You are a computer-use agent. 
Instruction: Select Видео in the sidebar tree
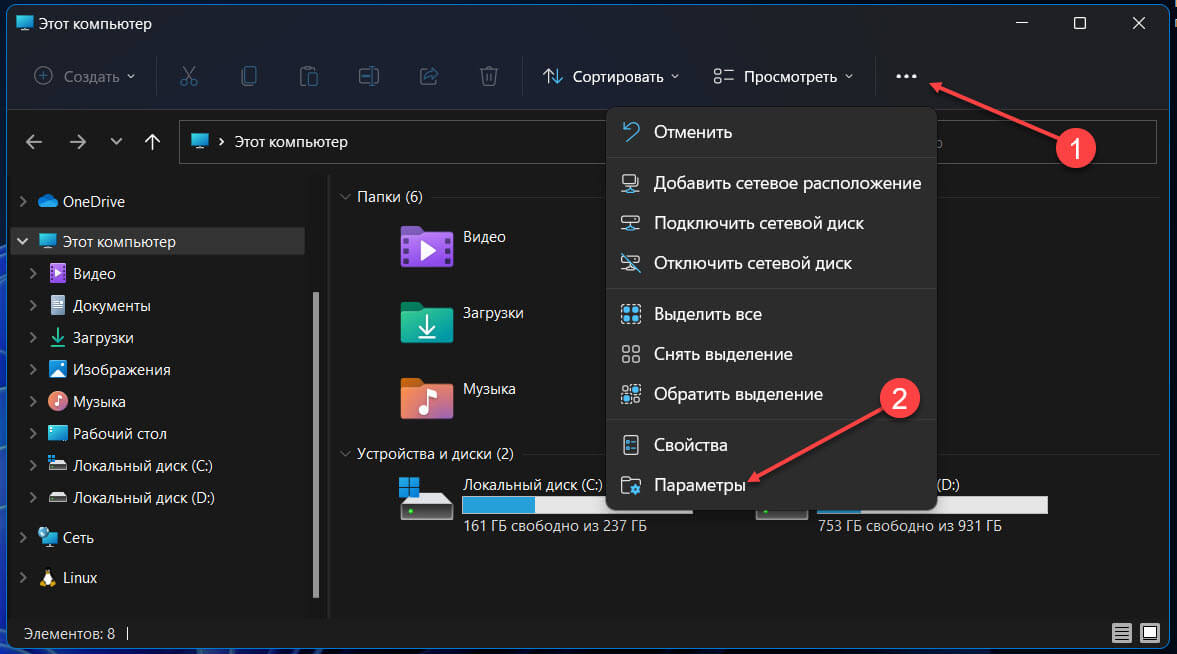[x=94, y=273]
